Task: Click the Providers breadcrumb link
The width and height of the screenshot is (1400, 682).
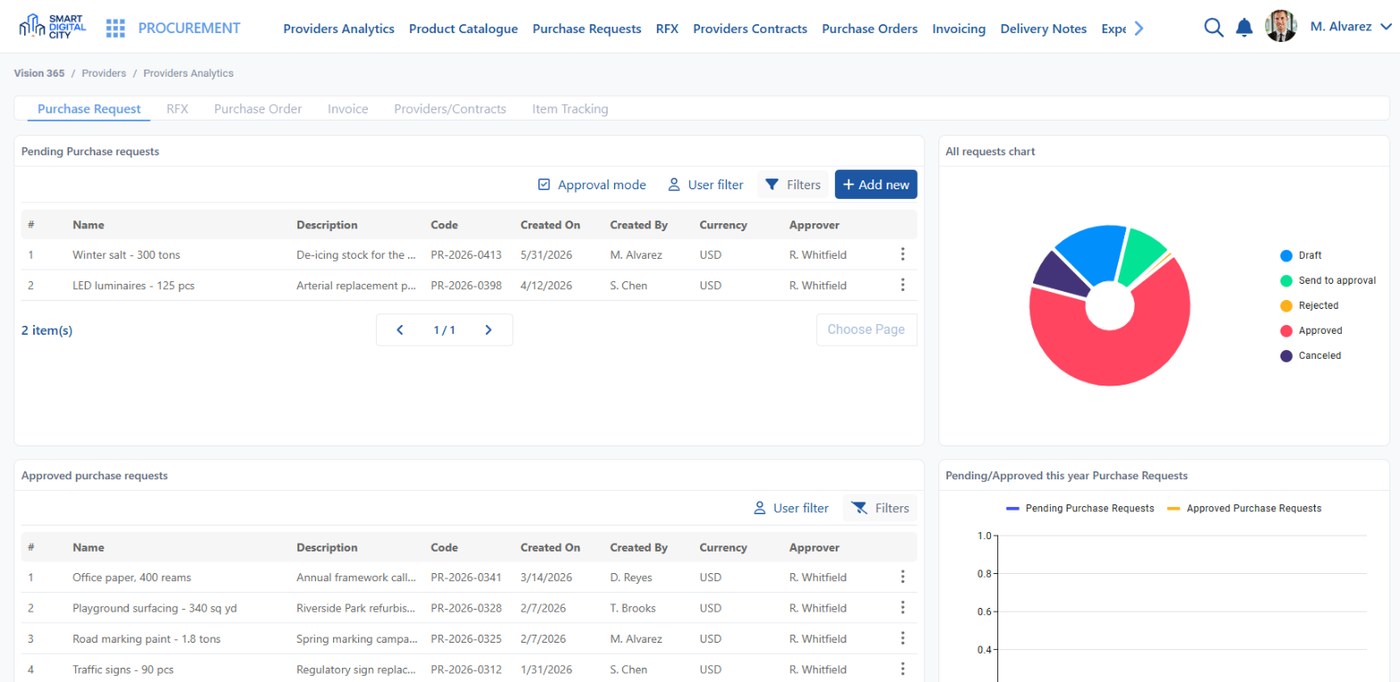Action: click(104, 73)
